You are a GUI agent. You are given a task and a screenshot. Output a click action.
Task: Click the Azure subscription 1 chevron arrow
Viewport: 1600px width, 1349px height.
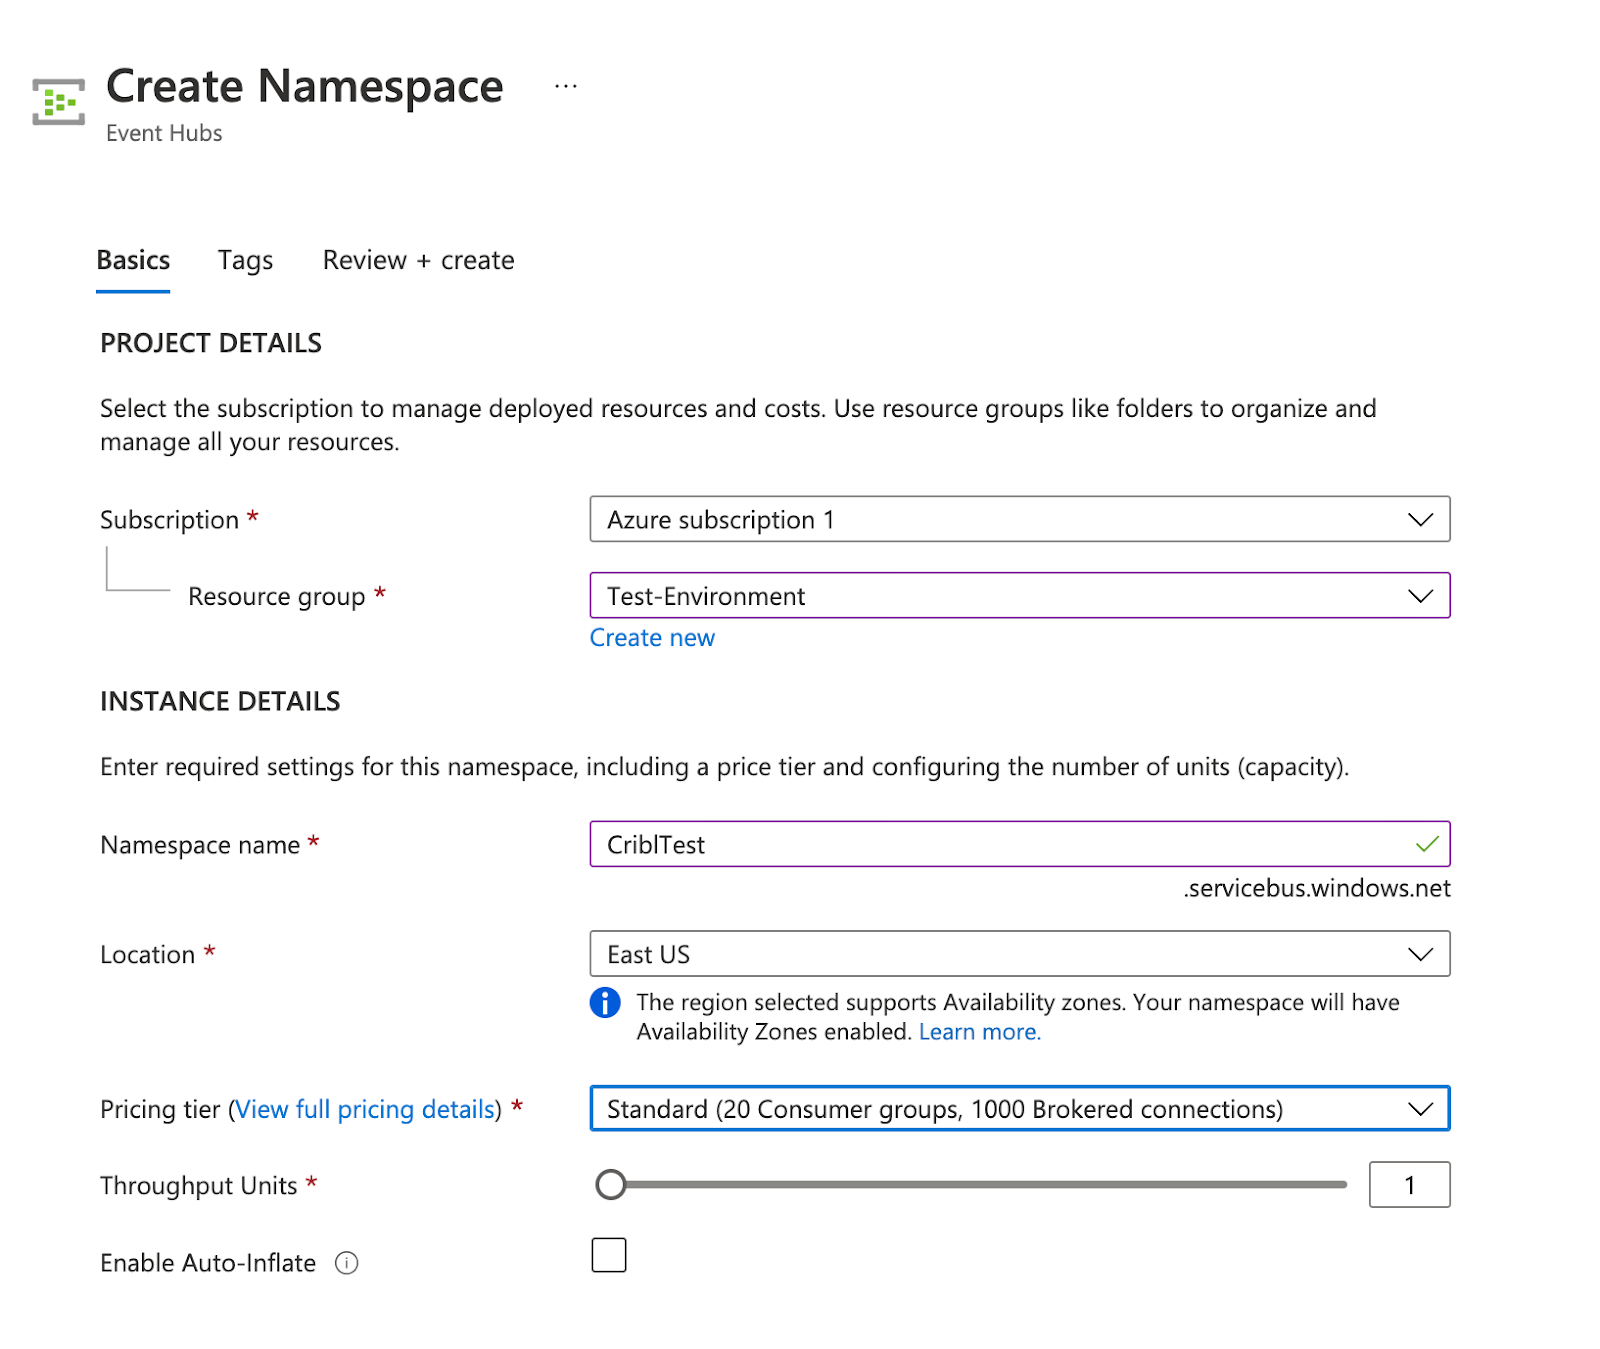coord(1421,519)
